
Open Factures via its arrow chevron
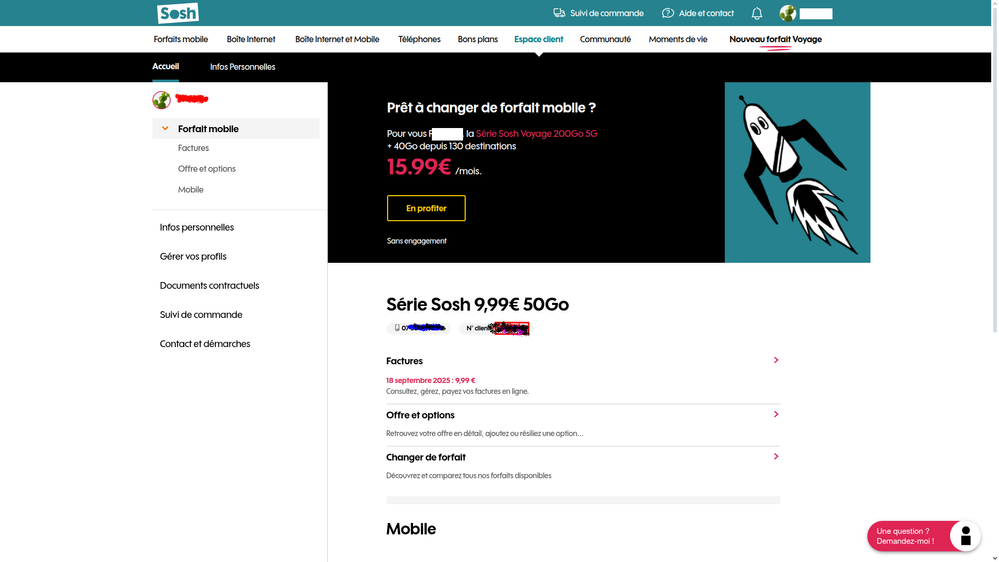pos(775,360)
